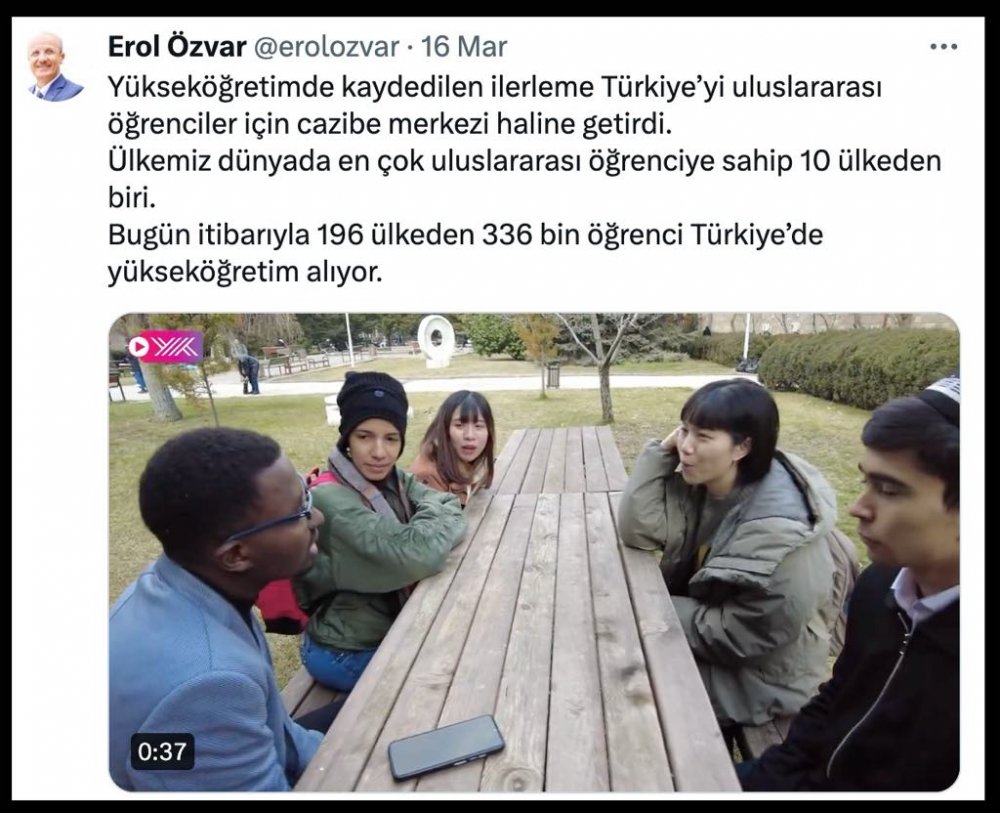Click the man in the patterned skullcap
Screen dimensions: 1000x813
pos(880,587)
